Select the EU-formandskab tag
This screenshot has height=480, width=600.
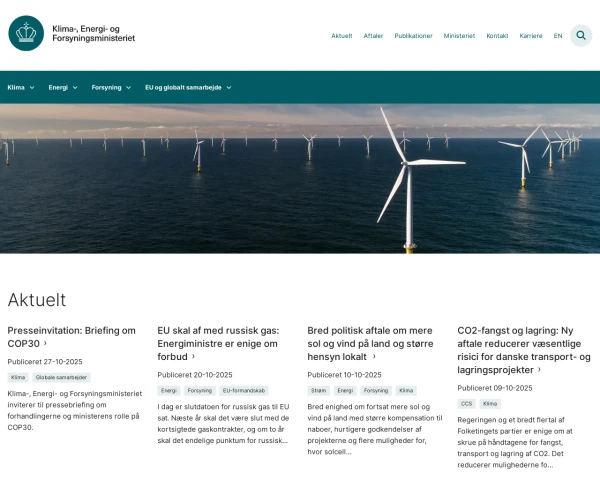coord(244,390)
